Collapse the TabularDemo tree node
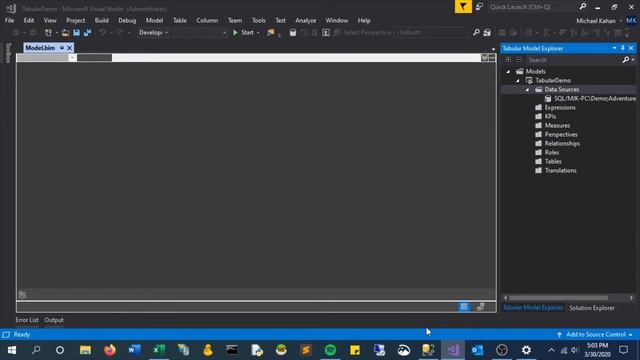Viewport: 640px width, 360px height. 518,80
